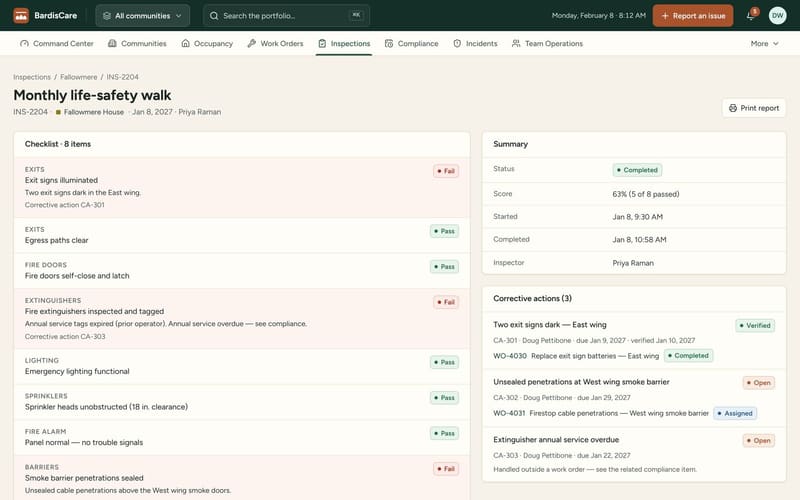This screenshot has width=800, height=500.
Task: Open the Compliance tab
Action: click(x=411, y=43)
